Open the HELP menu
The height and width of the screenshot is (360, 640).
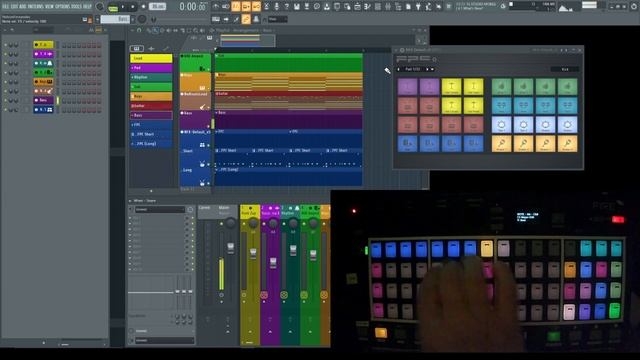(87, 7)
